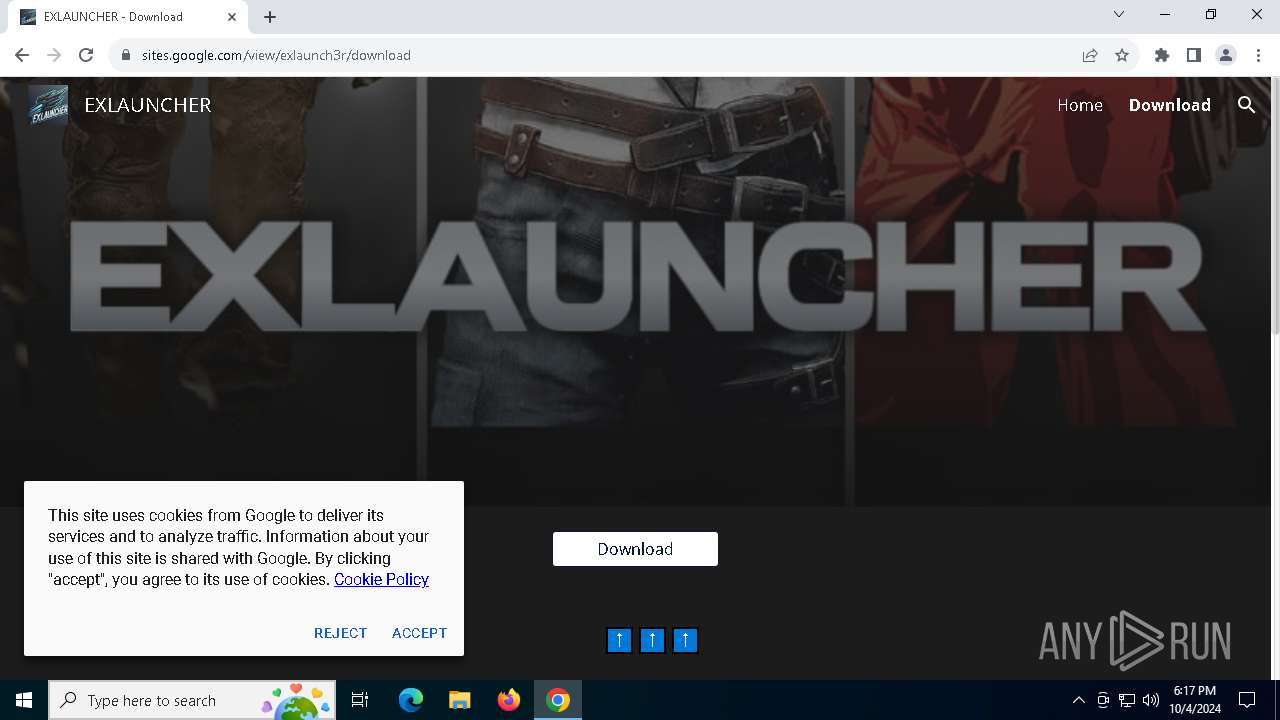Click the white Download button

click(x=635, y=549)
